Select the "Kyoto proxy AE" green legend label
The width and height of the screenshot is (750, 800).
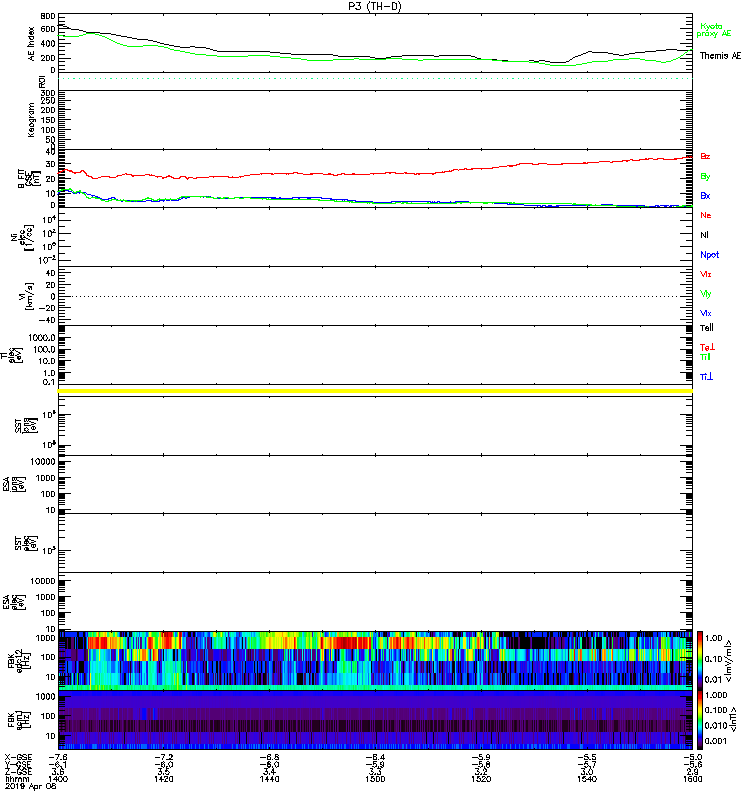714,30
